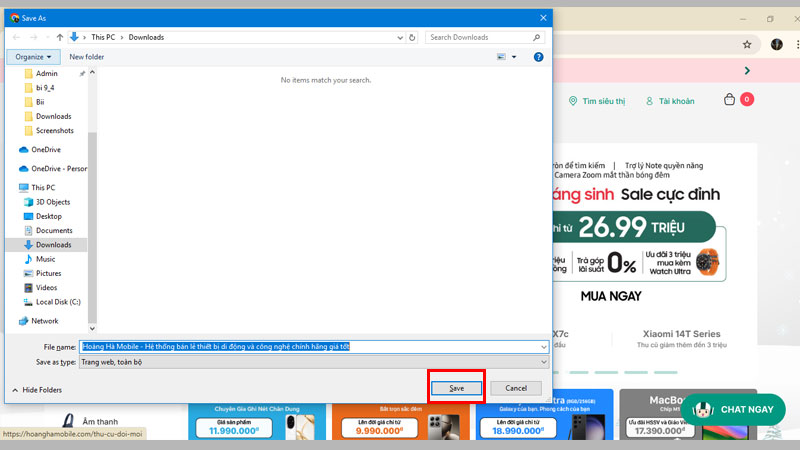
Task: Open the address bar history dropdown
Action: [x=400, y=37]
